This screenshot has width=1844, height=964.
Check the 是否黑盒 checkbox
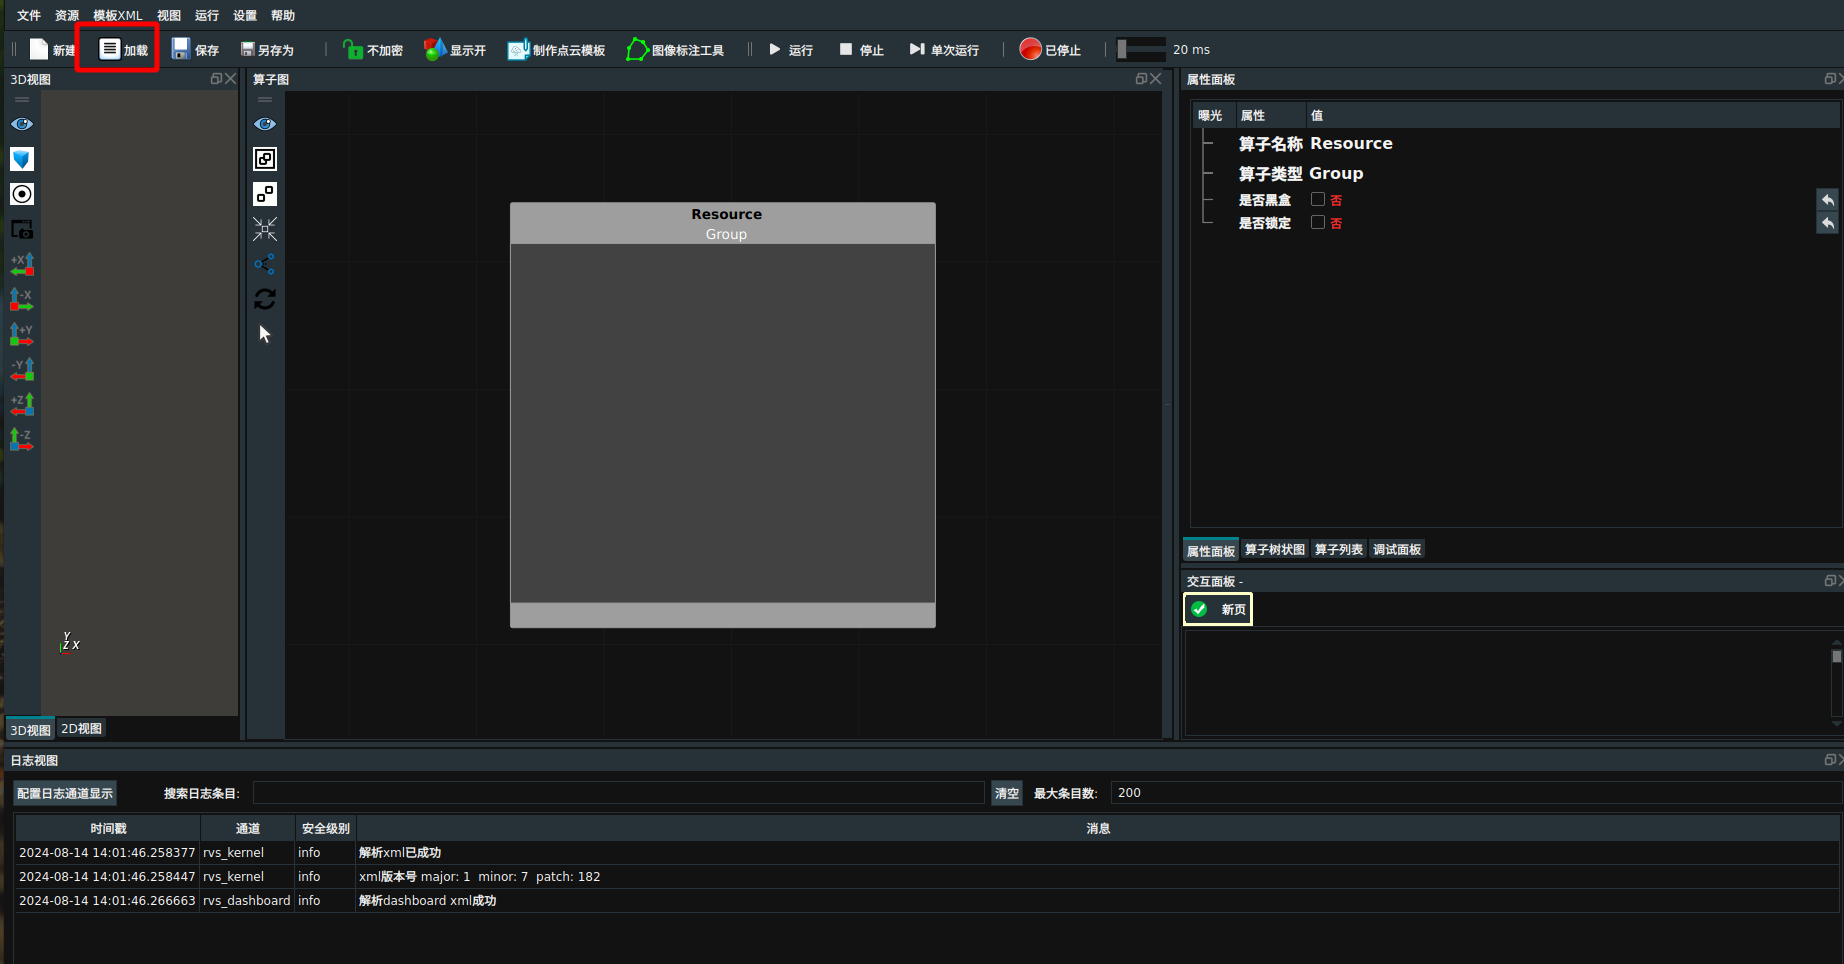point(1318,199)
